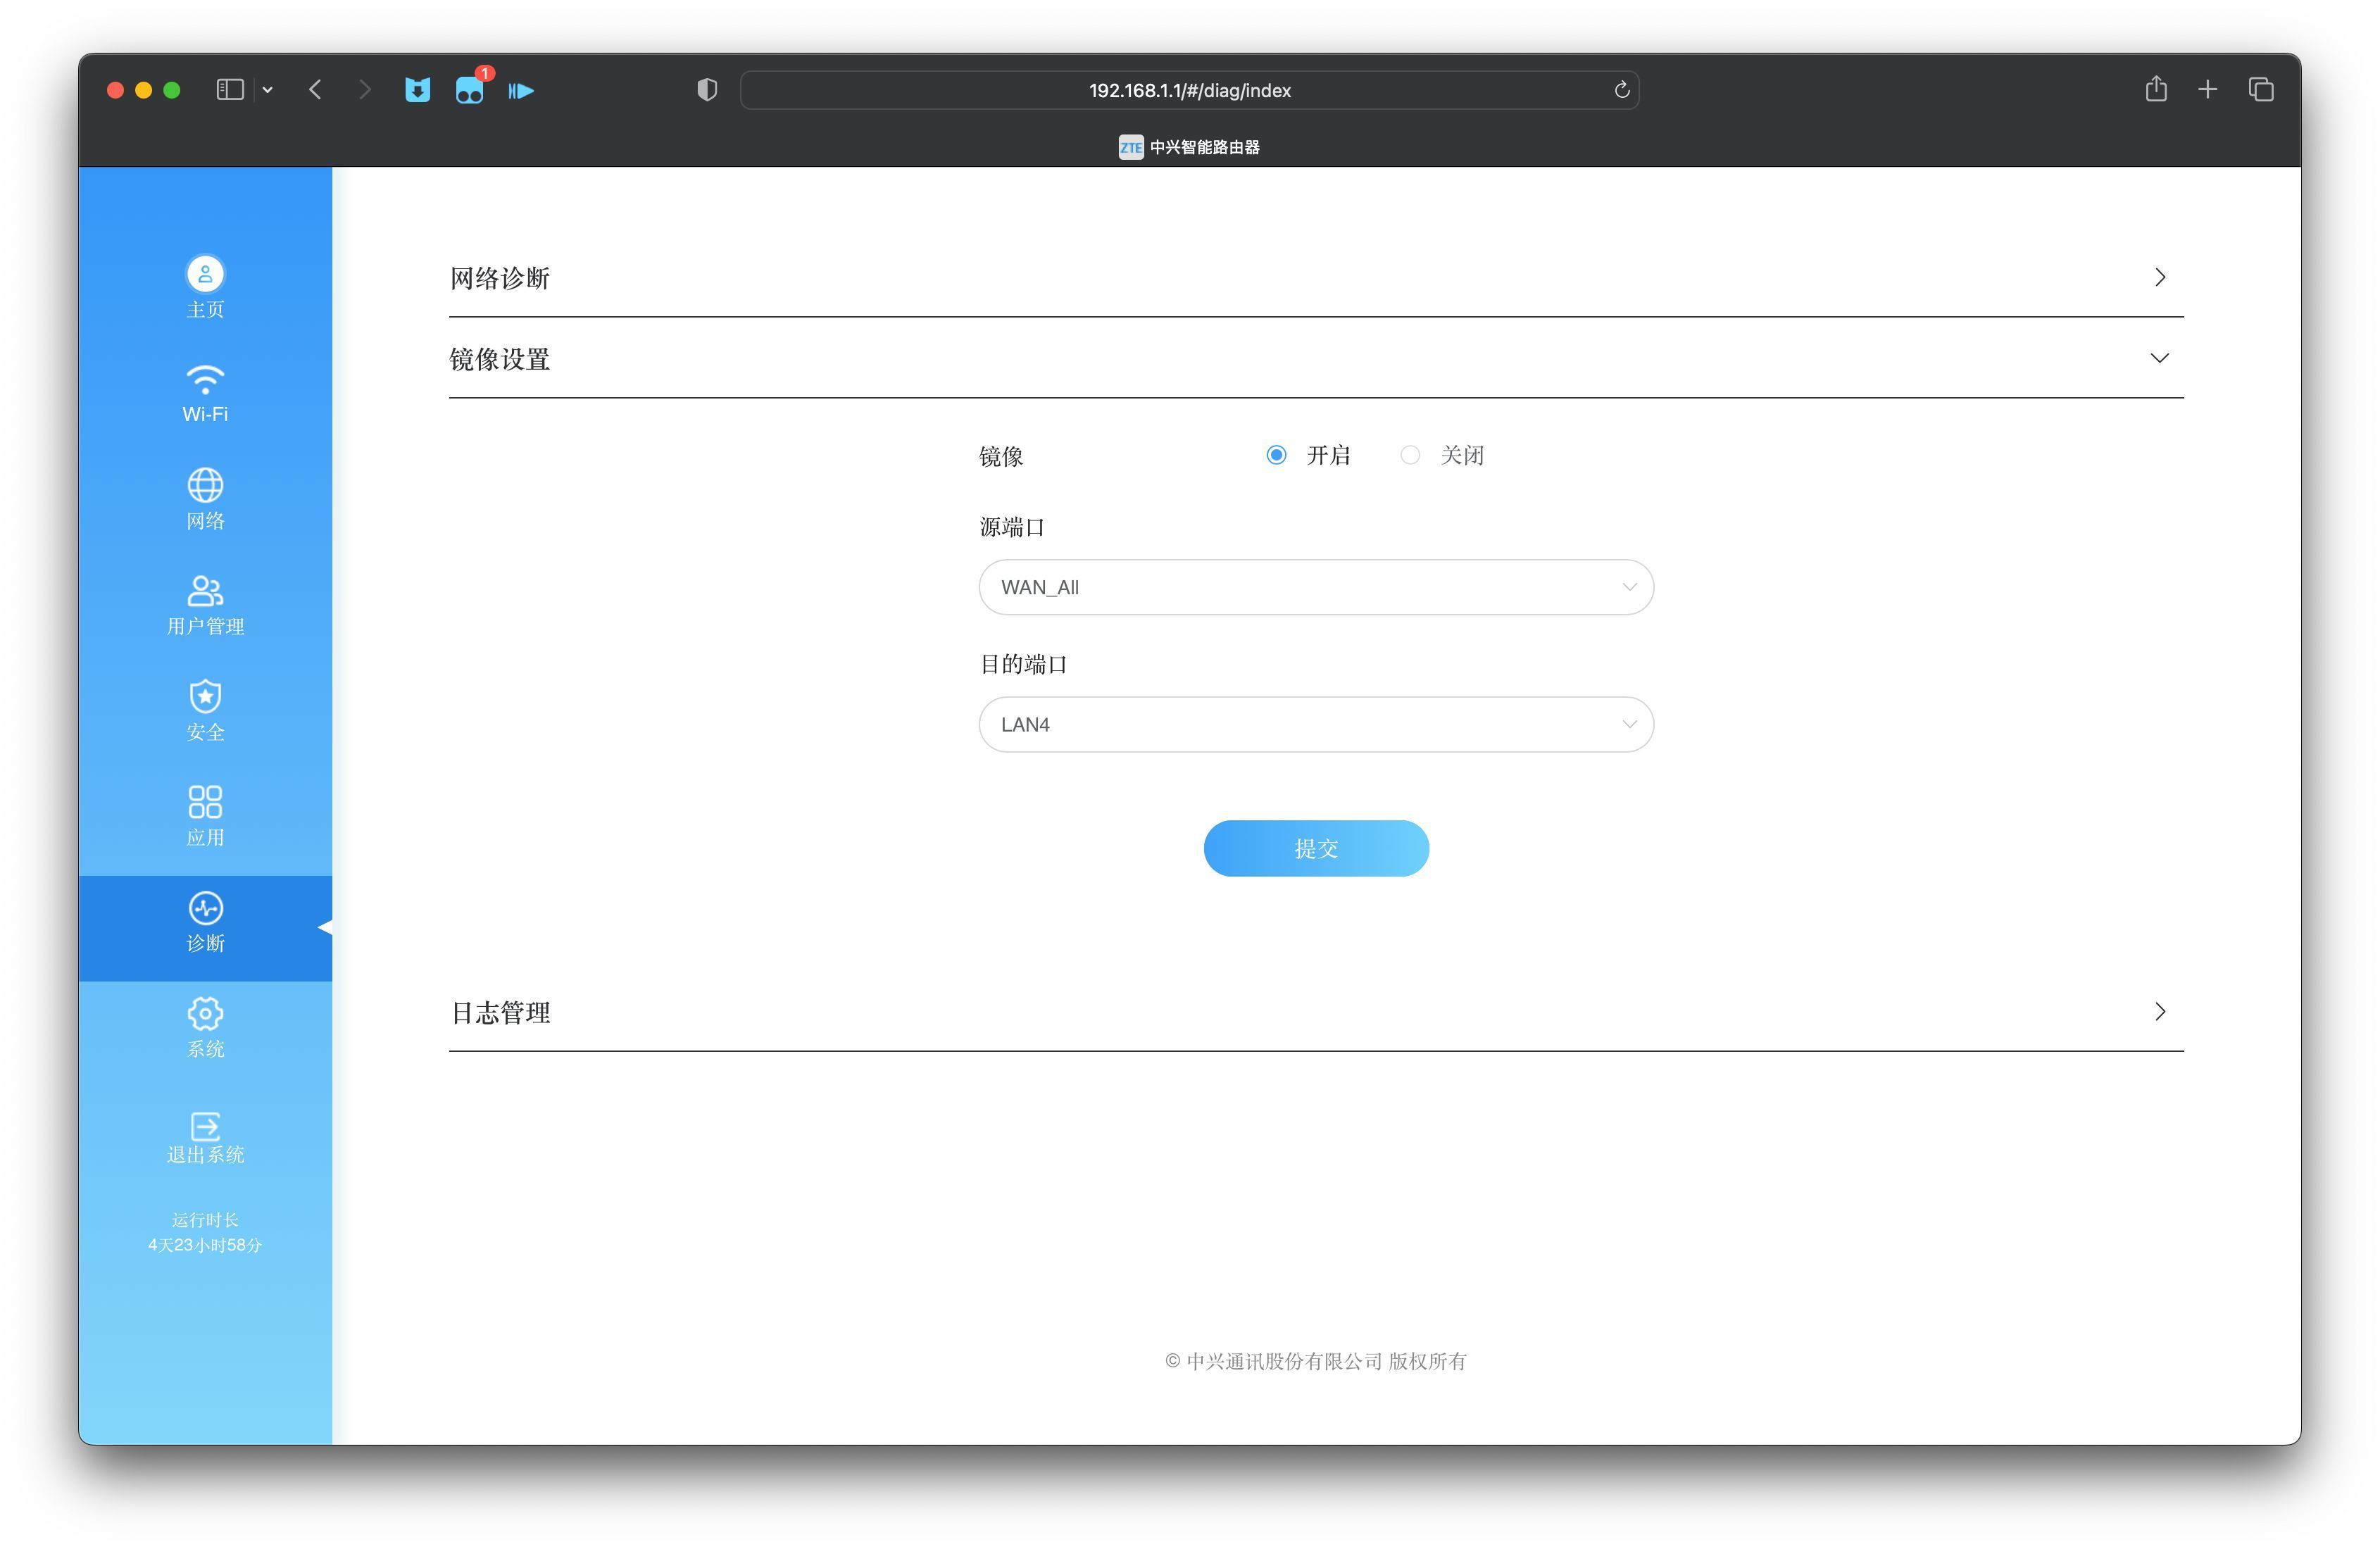
Task: Click the 运行时长 uptime text
Action: pos(205,1220)
